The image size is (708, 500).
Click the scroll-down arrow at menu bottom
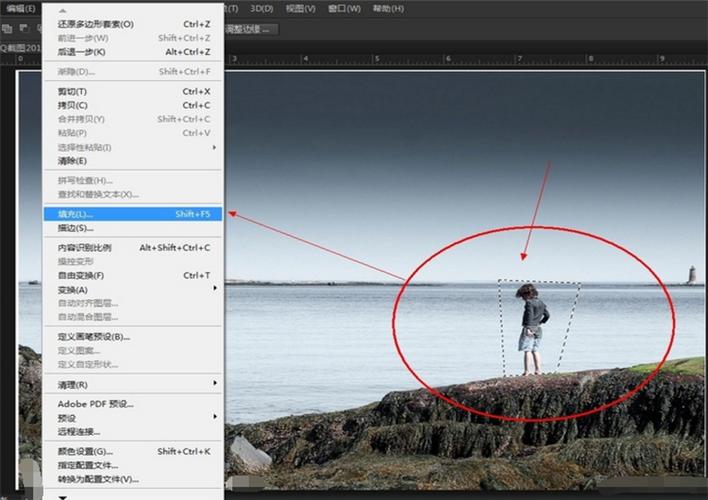click(x=63, y=497)
